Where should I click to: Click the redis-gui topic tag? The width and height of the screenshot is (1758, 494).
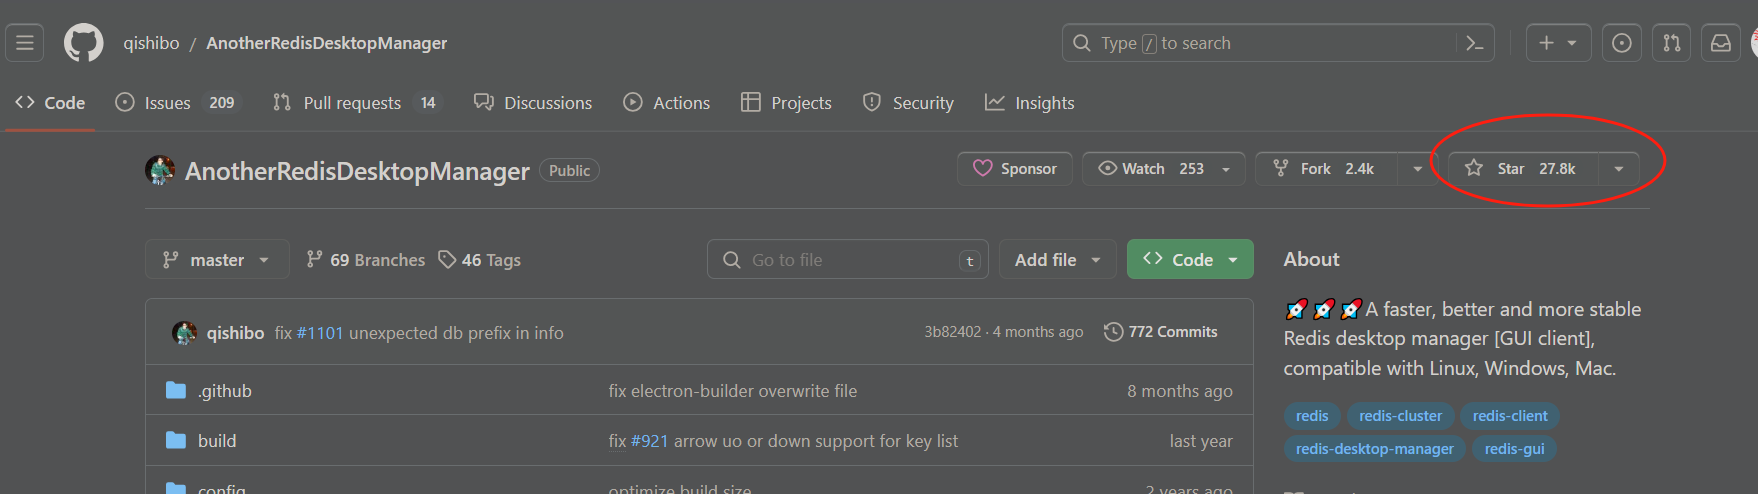coord(1515,449)
